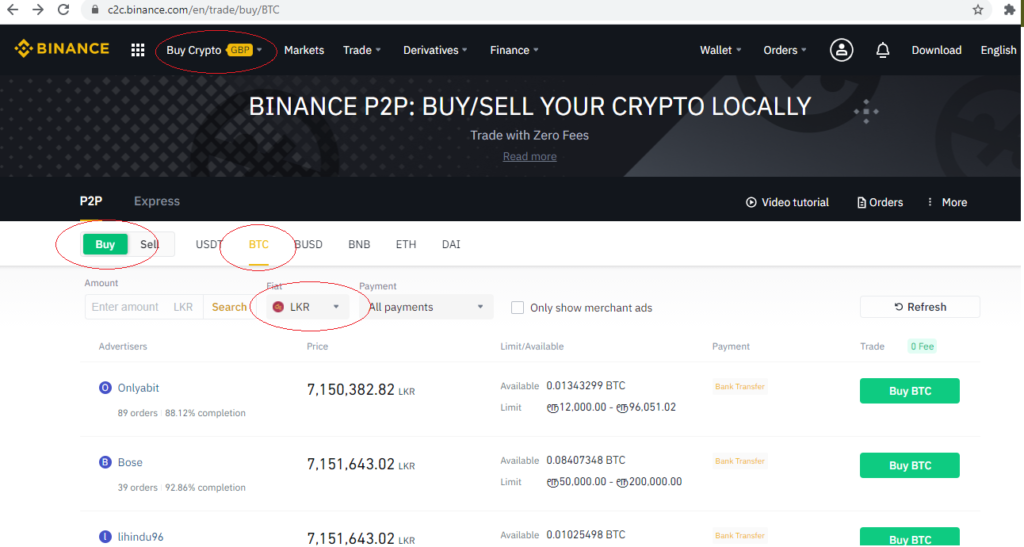The height and width of the screenshot is (547, 1024).
Task: Click the Refresh button
Action: tap(920, 307)
